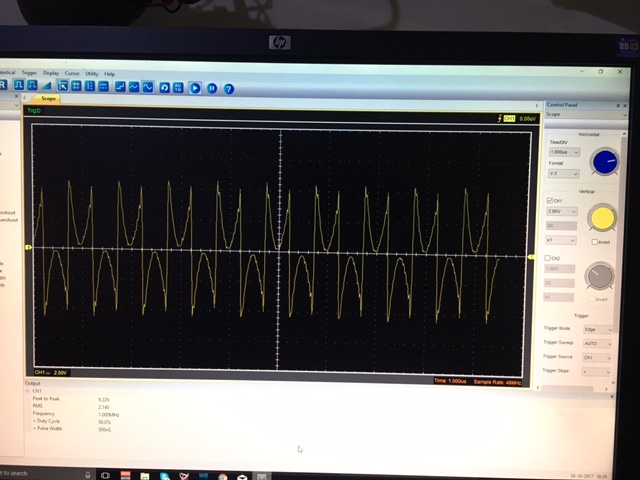Open CH1 volts dropdown showing 2.00V
This screenshot has height=480, width=640.
tap(562, 211)
